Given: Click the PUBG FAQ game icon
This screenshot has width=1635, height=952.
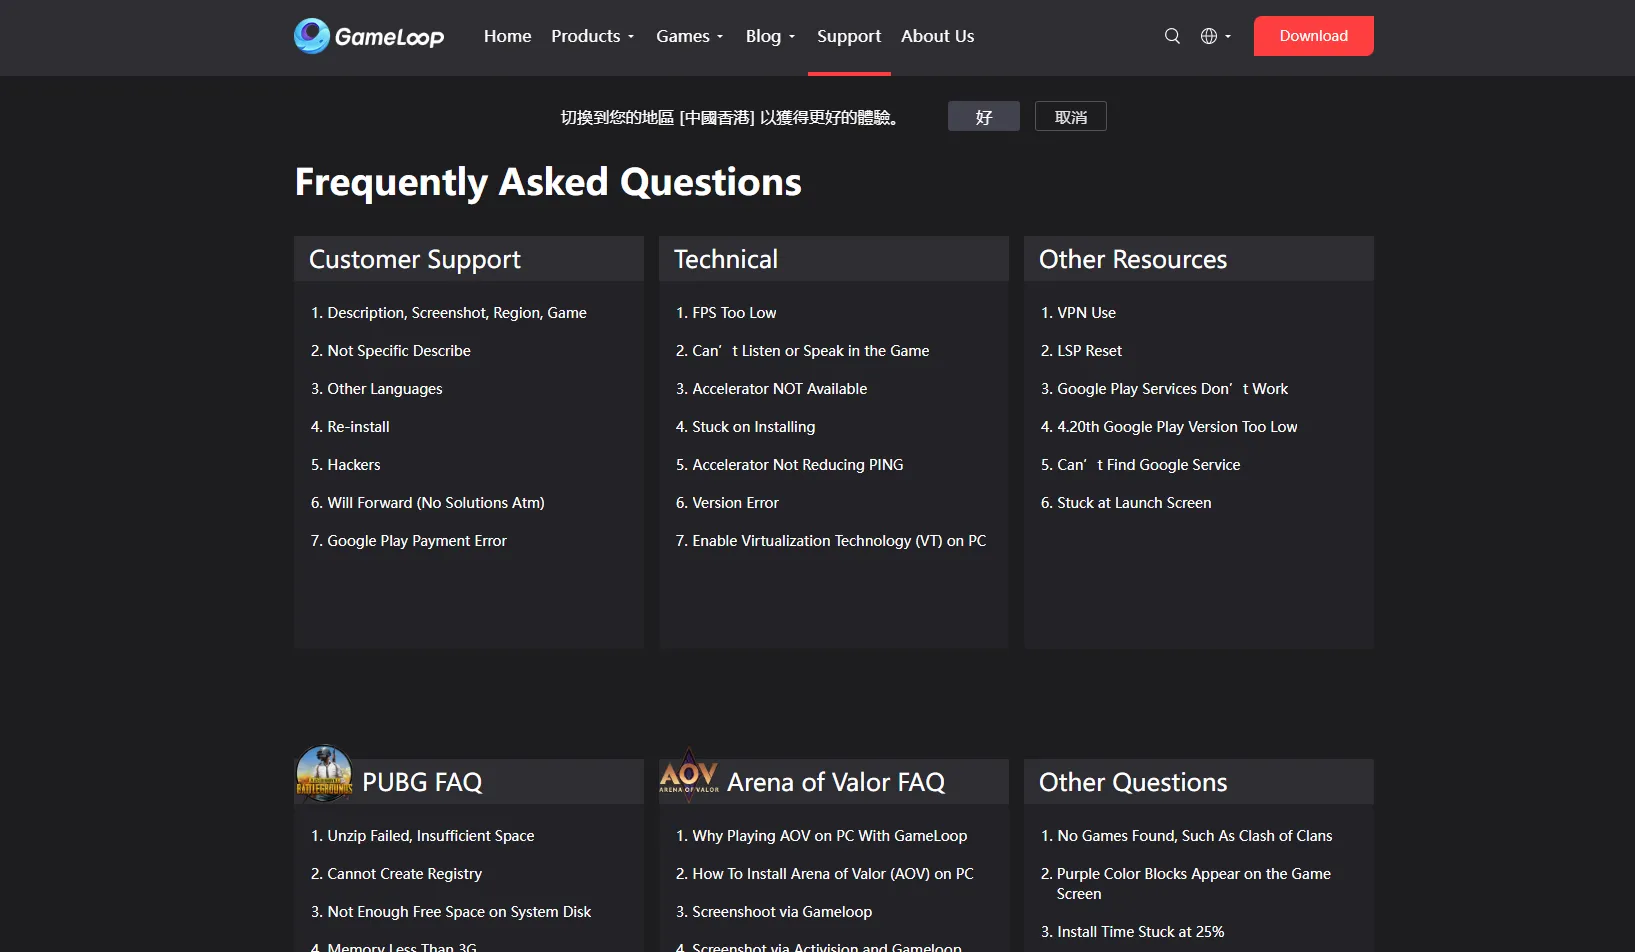Looking at the screenshot, I should 324,774.
